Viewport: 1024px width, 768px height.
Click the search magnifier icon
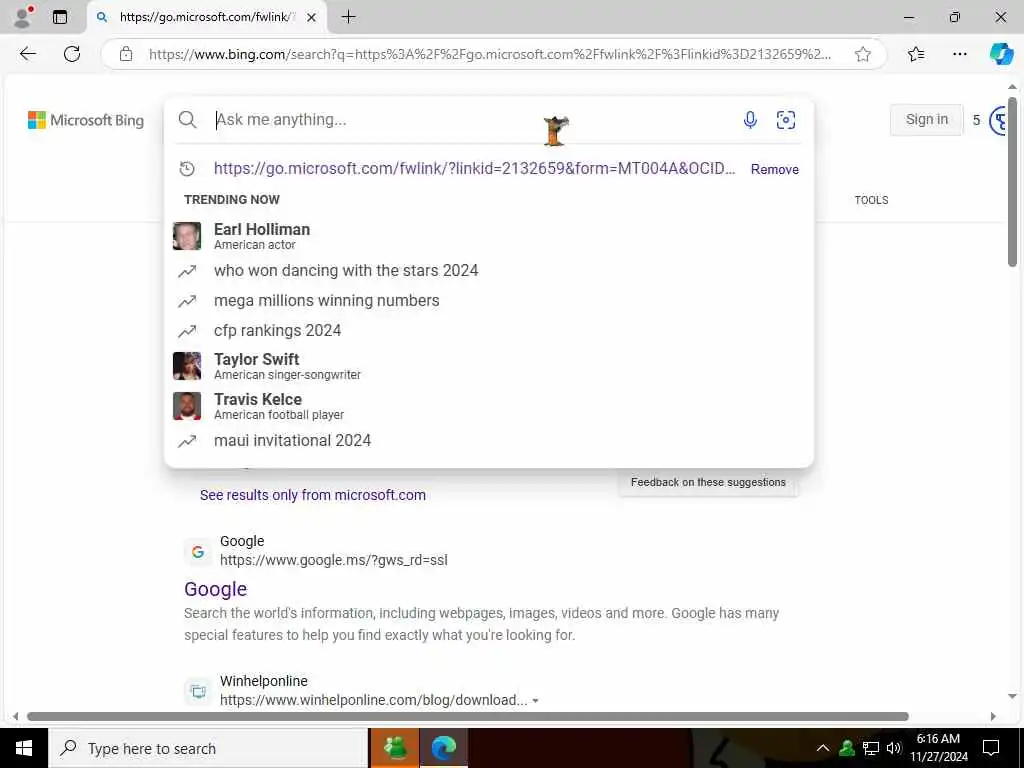pos(187,120)
